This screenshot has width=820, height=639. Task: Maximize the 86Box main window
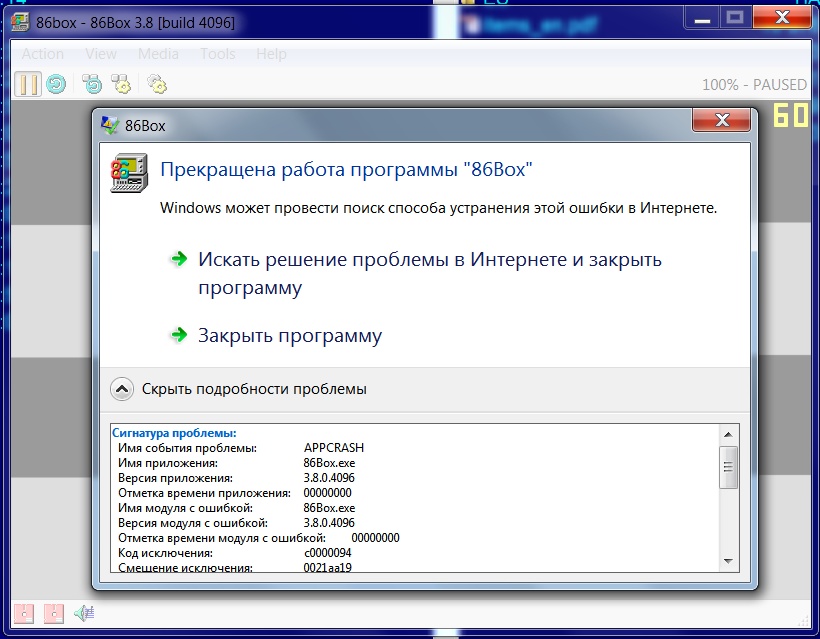click(735, 19)
